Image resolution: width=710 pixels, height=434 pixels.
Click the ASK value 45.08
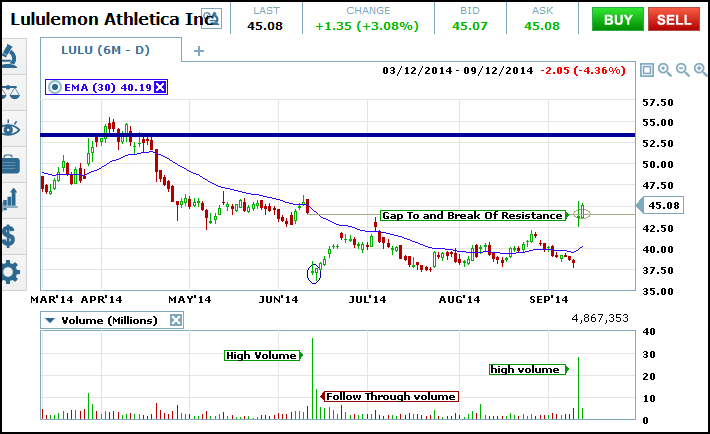(x=542, y=26)
